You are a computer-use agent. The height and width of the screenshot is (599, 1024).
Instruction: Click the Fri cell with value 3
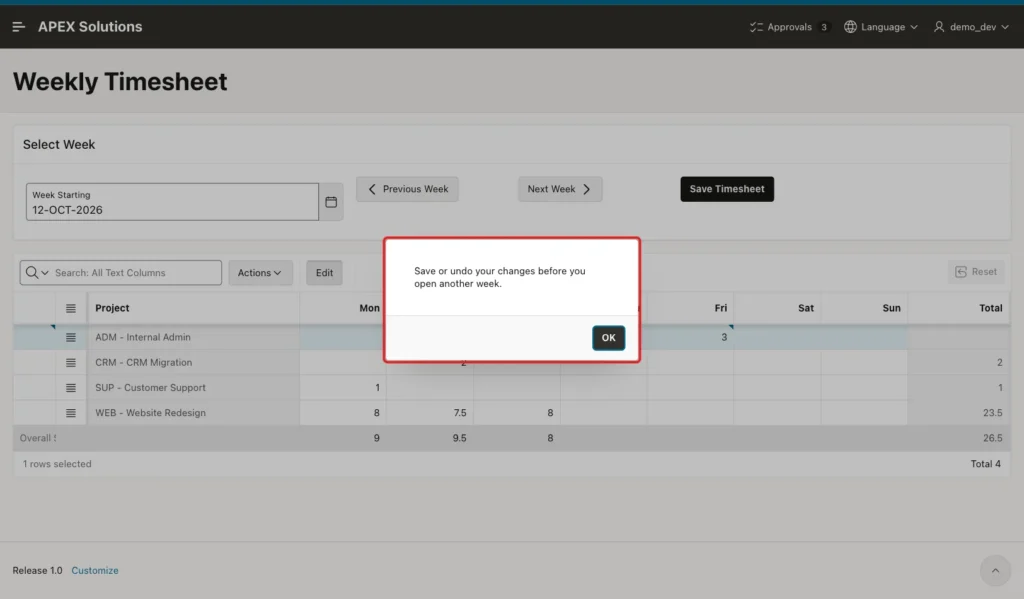point(690,337)
